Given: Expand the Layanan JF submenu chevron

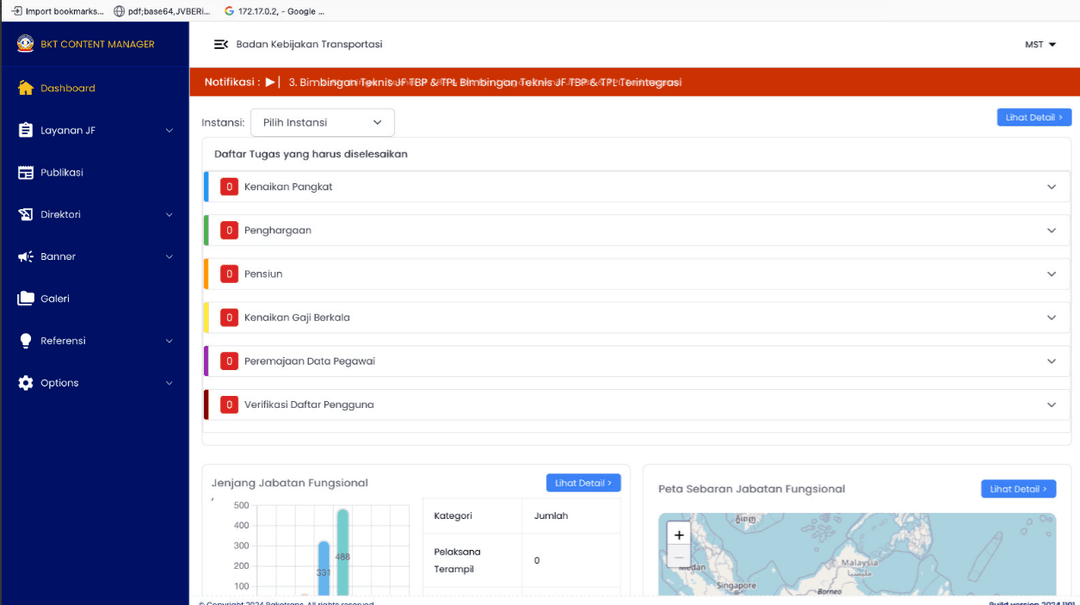Looking at the screenshot, I should tap(169, 130).
